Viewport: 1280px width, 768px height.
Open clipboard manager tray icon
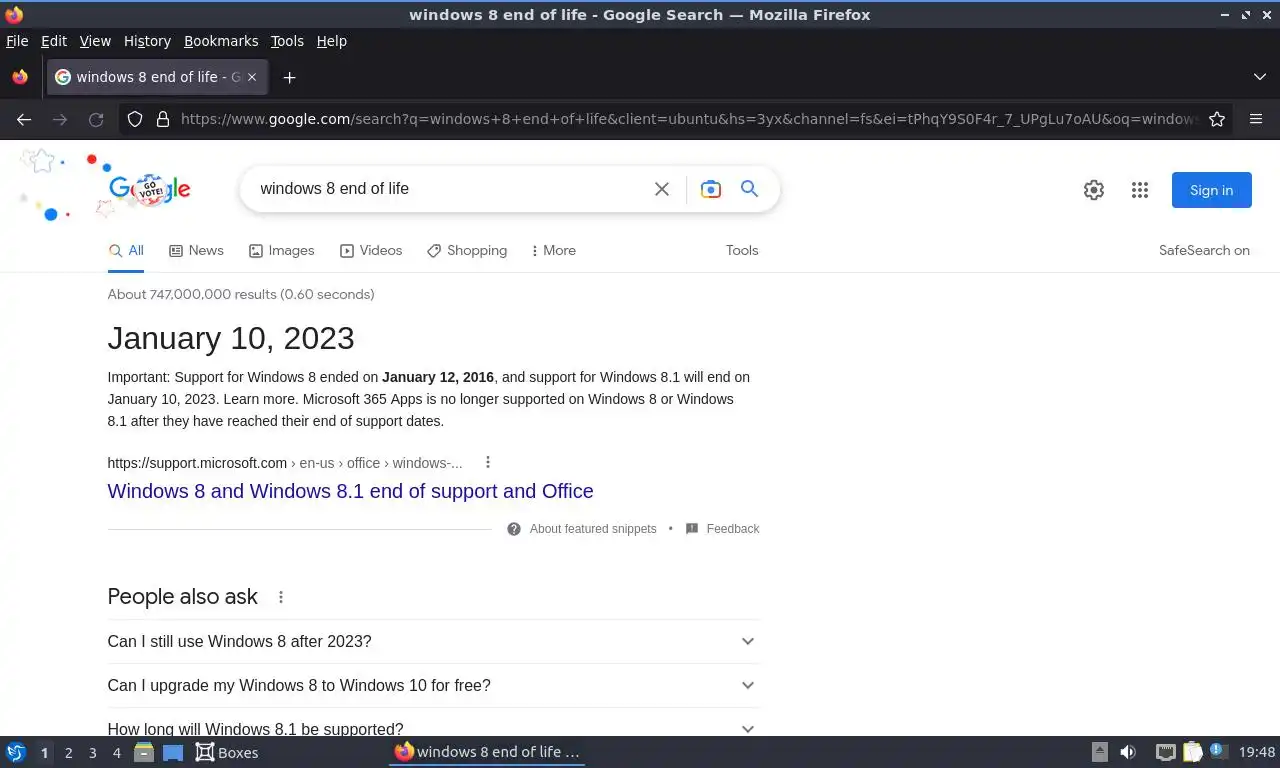tap(1193, 752)
